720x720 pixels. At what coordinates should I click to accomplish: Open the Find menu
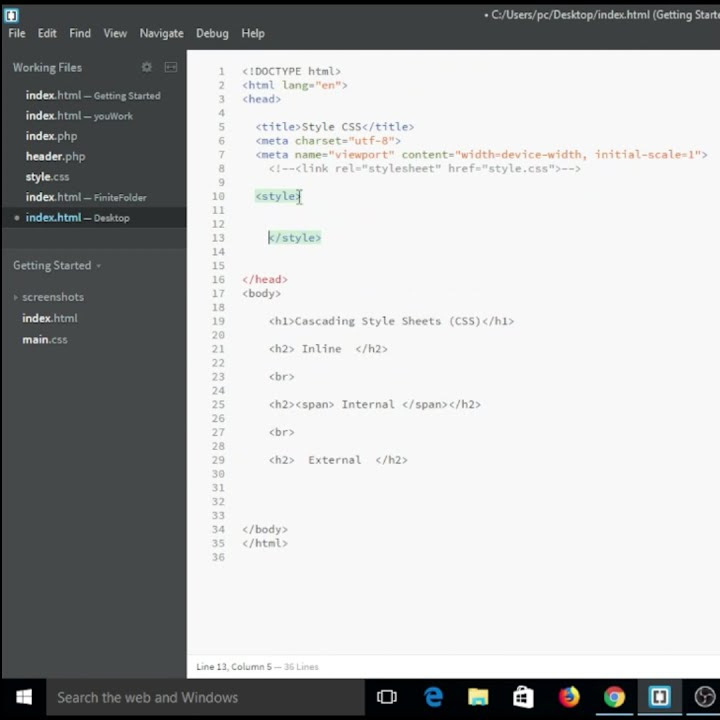click(x=80, y=33)
